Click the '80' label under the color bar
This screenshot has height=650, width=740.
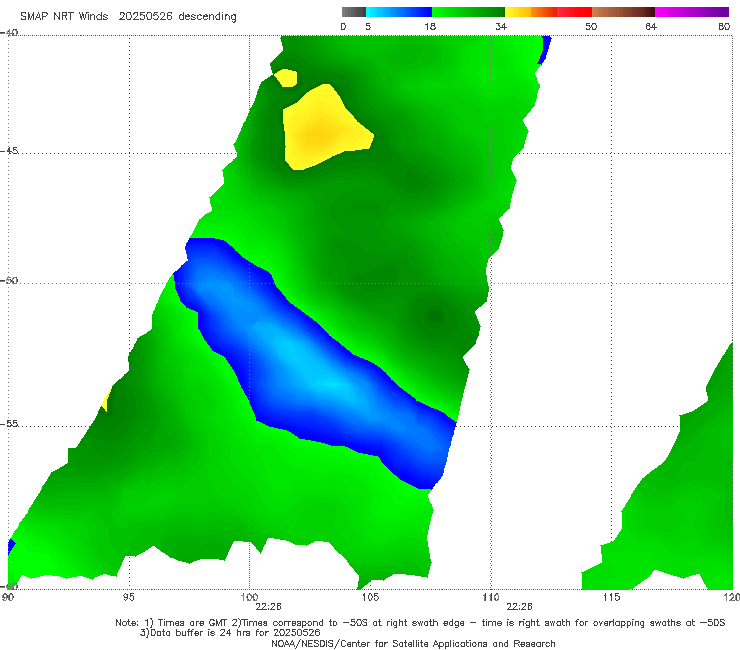pos(724,27)
